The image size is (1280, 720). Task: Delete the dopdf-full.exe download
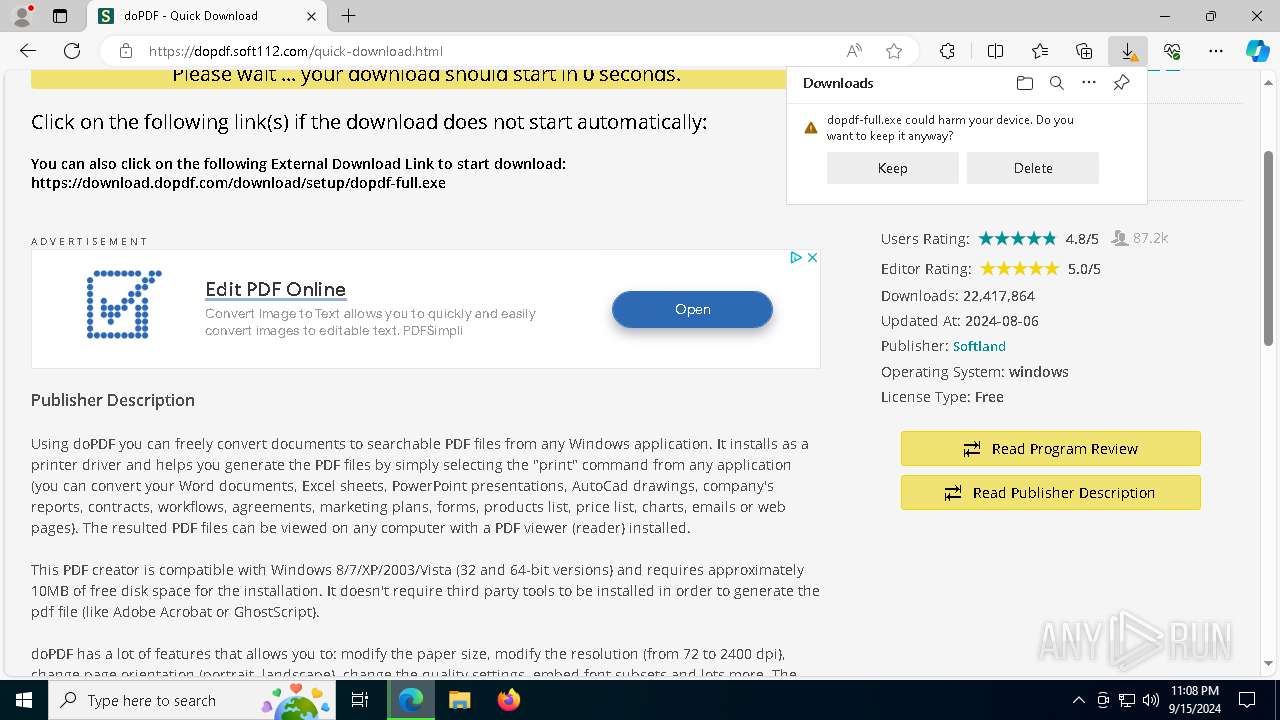click(1033, 168)
